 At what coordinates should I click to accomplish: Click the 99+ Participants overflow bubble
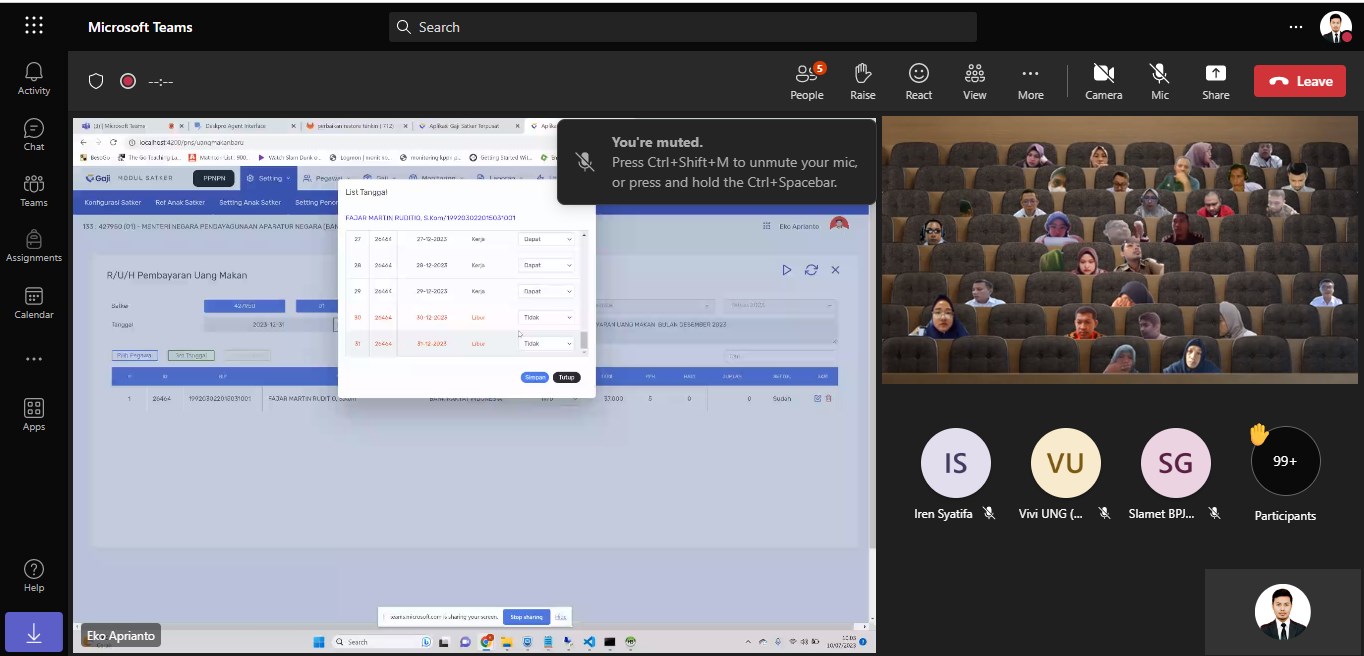pyautogui.click(x=1285, y=461)
